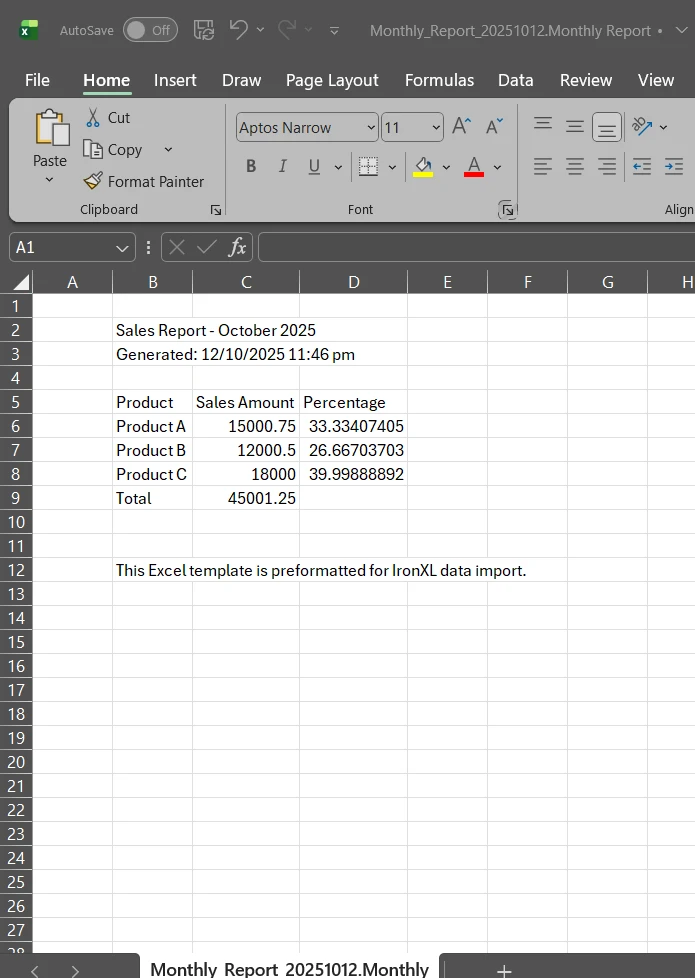Add a new sheet with plus button

[x=505, y=969]
